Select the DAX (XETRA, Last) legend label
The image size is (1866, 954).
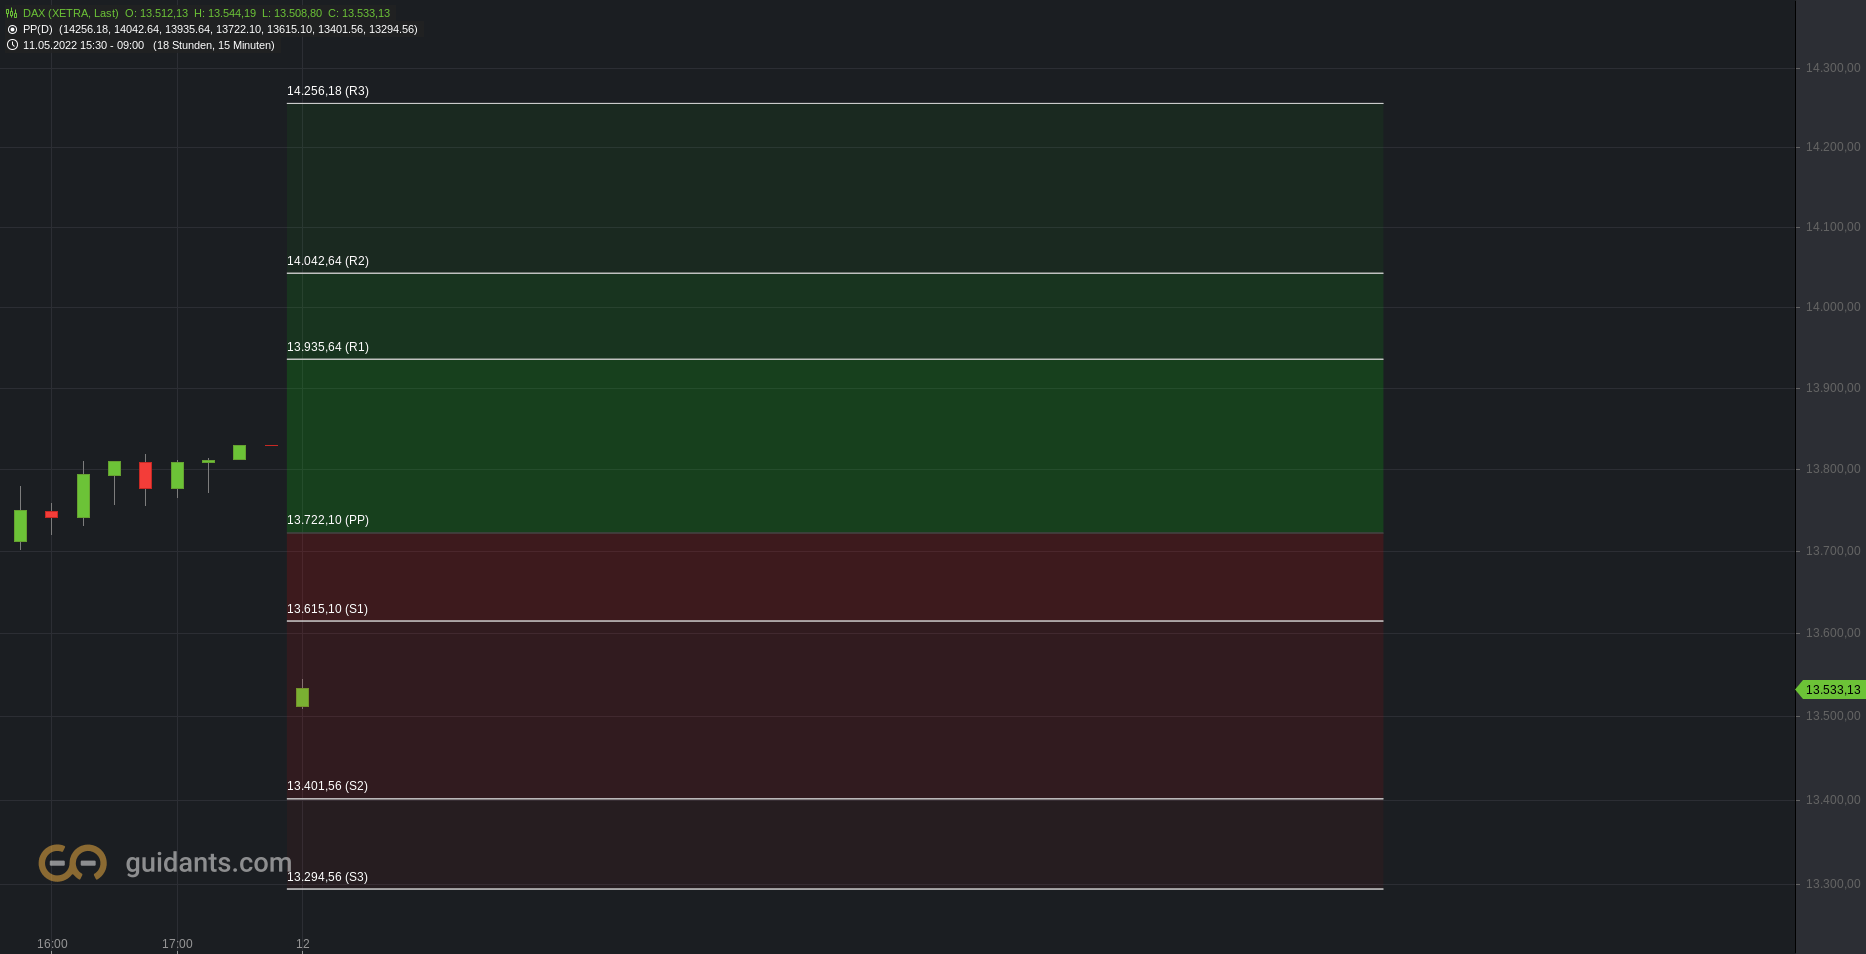click(x=70, y=13)
